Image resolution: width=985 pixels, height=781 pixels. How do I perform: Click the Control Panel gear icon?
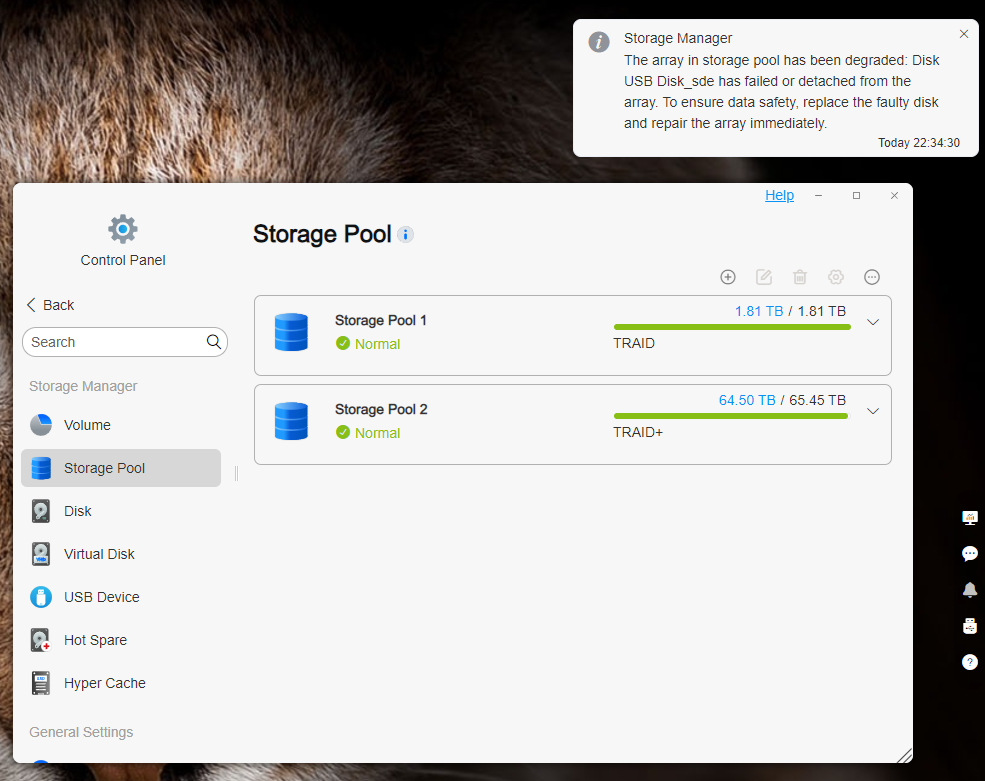coord(122,229)
